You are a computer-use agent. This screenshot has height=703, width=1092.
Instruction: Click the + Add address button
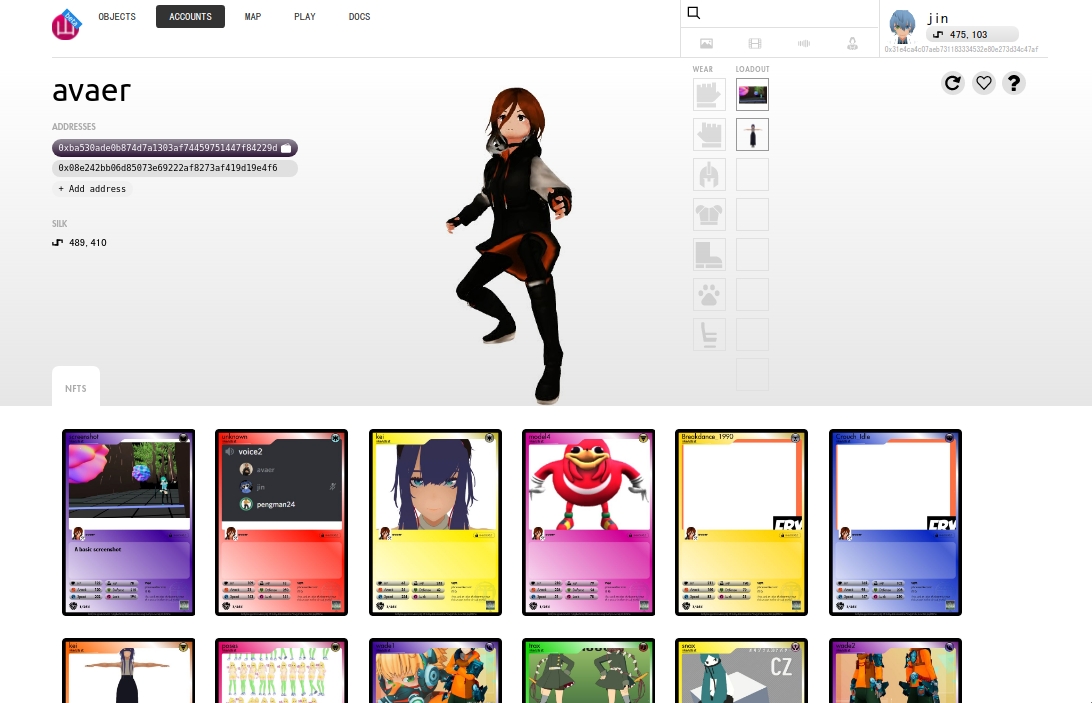tap(92, 189)
